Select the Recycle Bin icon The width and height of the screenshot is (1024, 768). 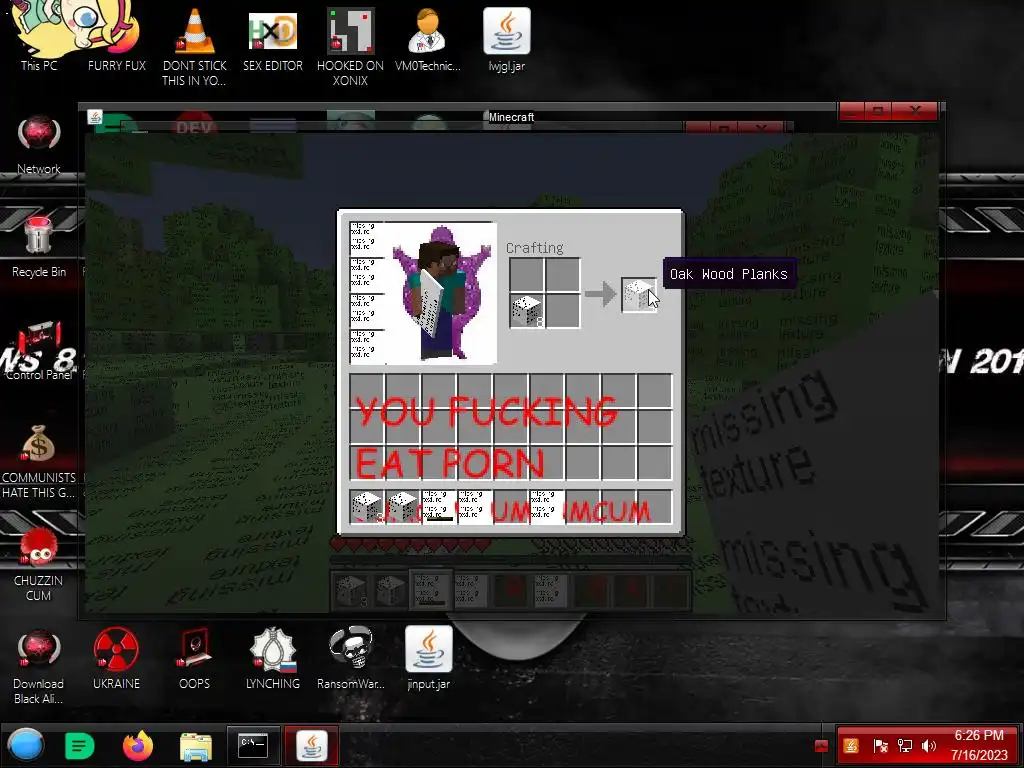39,247
